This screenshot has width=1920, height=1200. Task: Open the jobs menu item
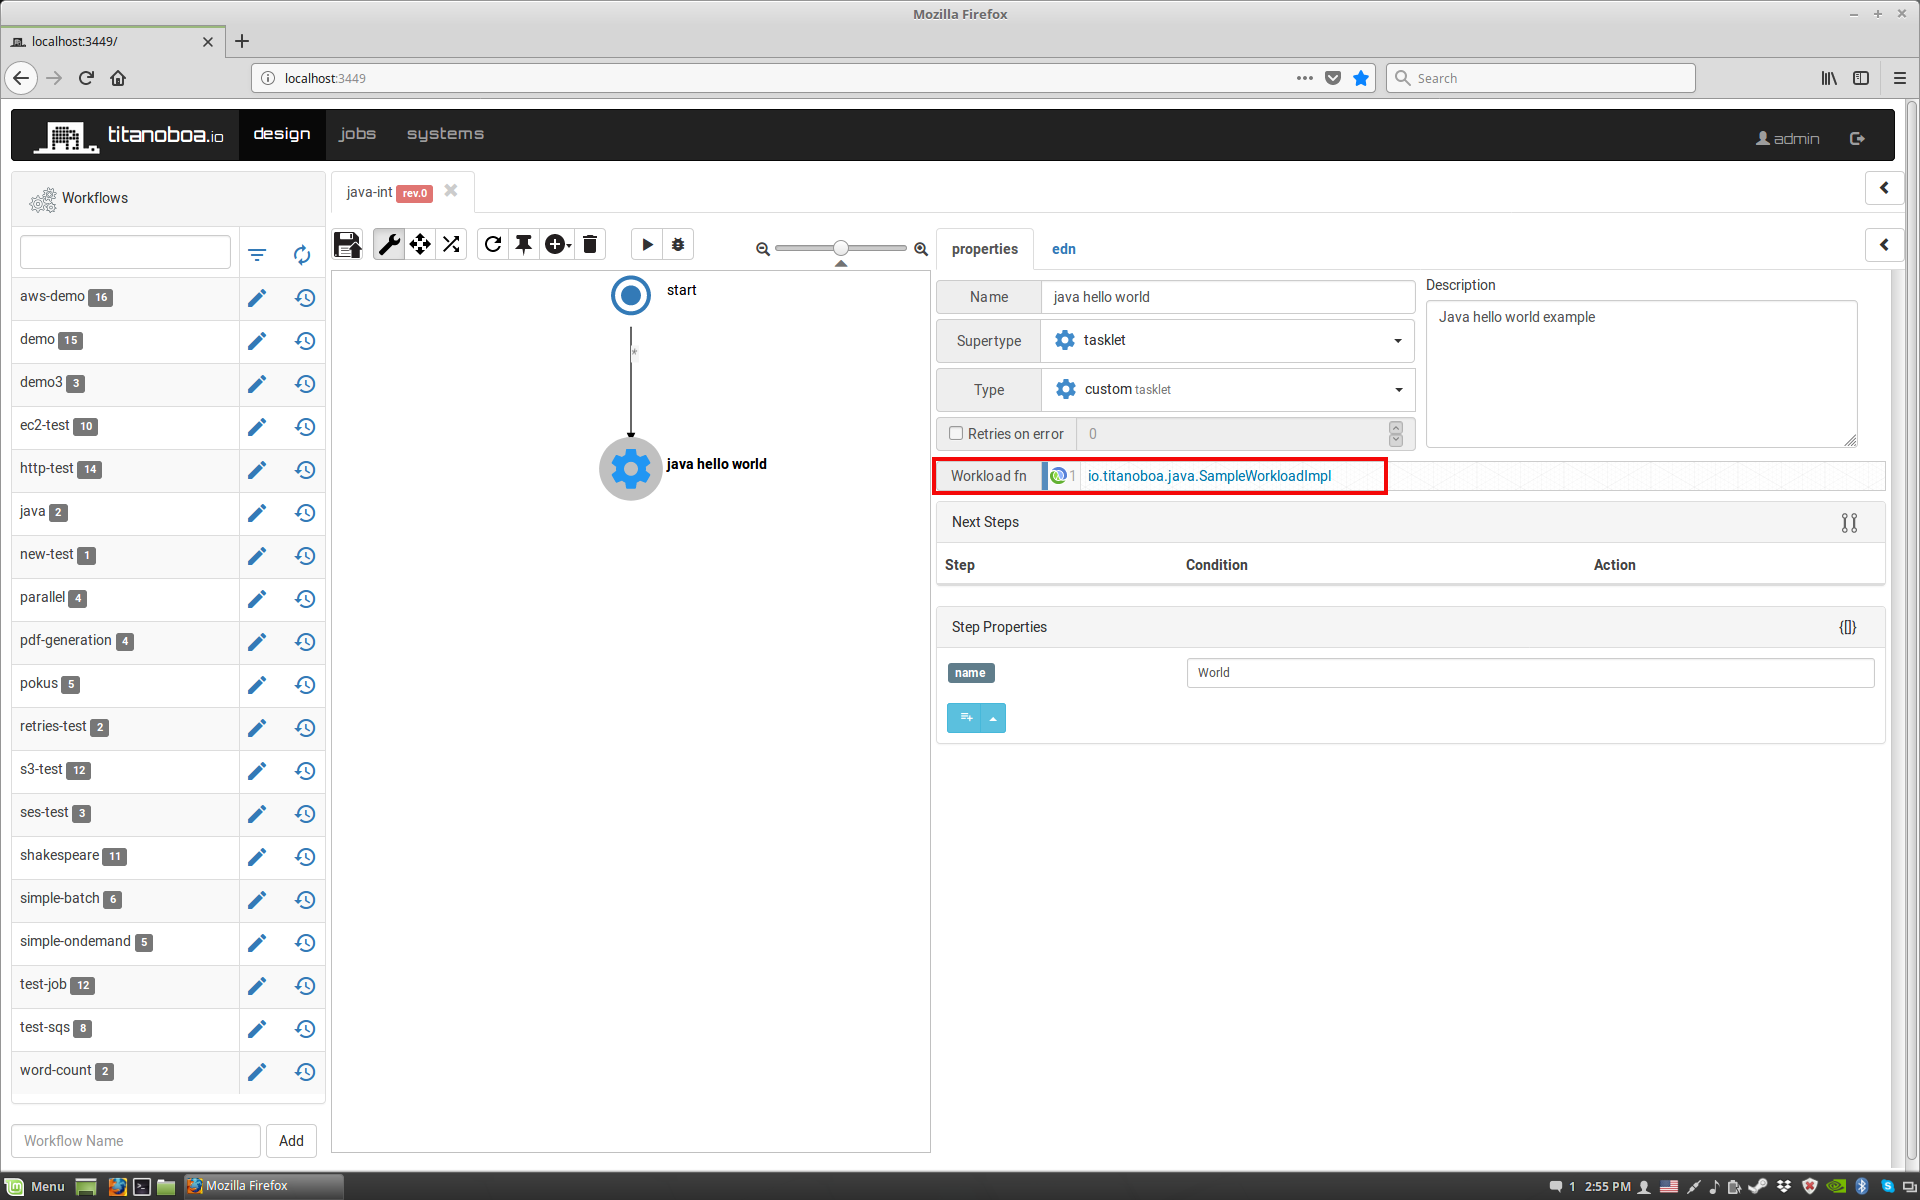(x=357, y=134)
